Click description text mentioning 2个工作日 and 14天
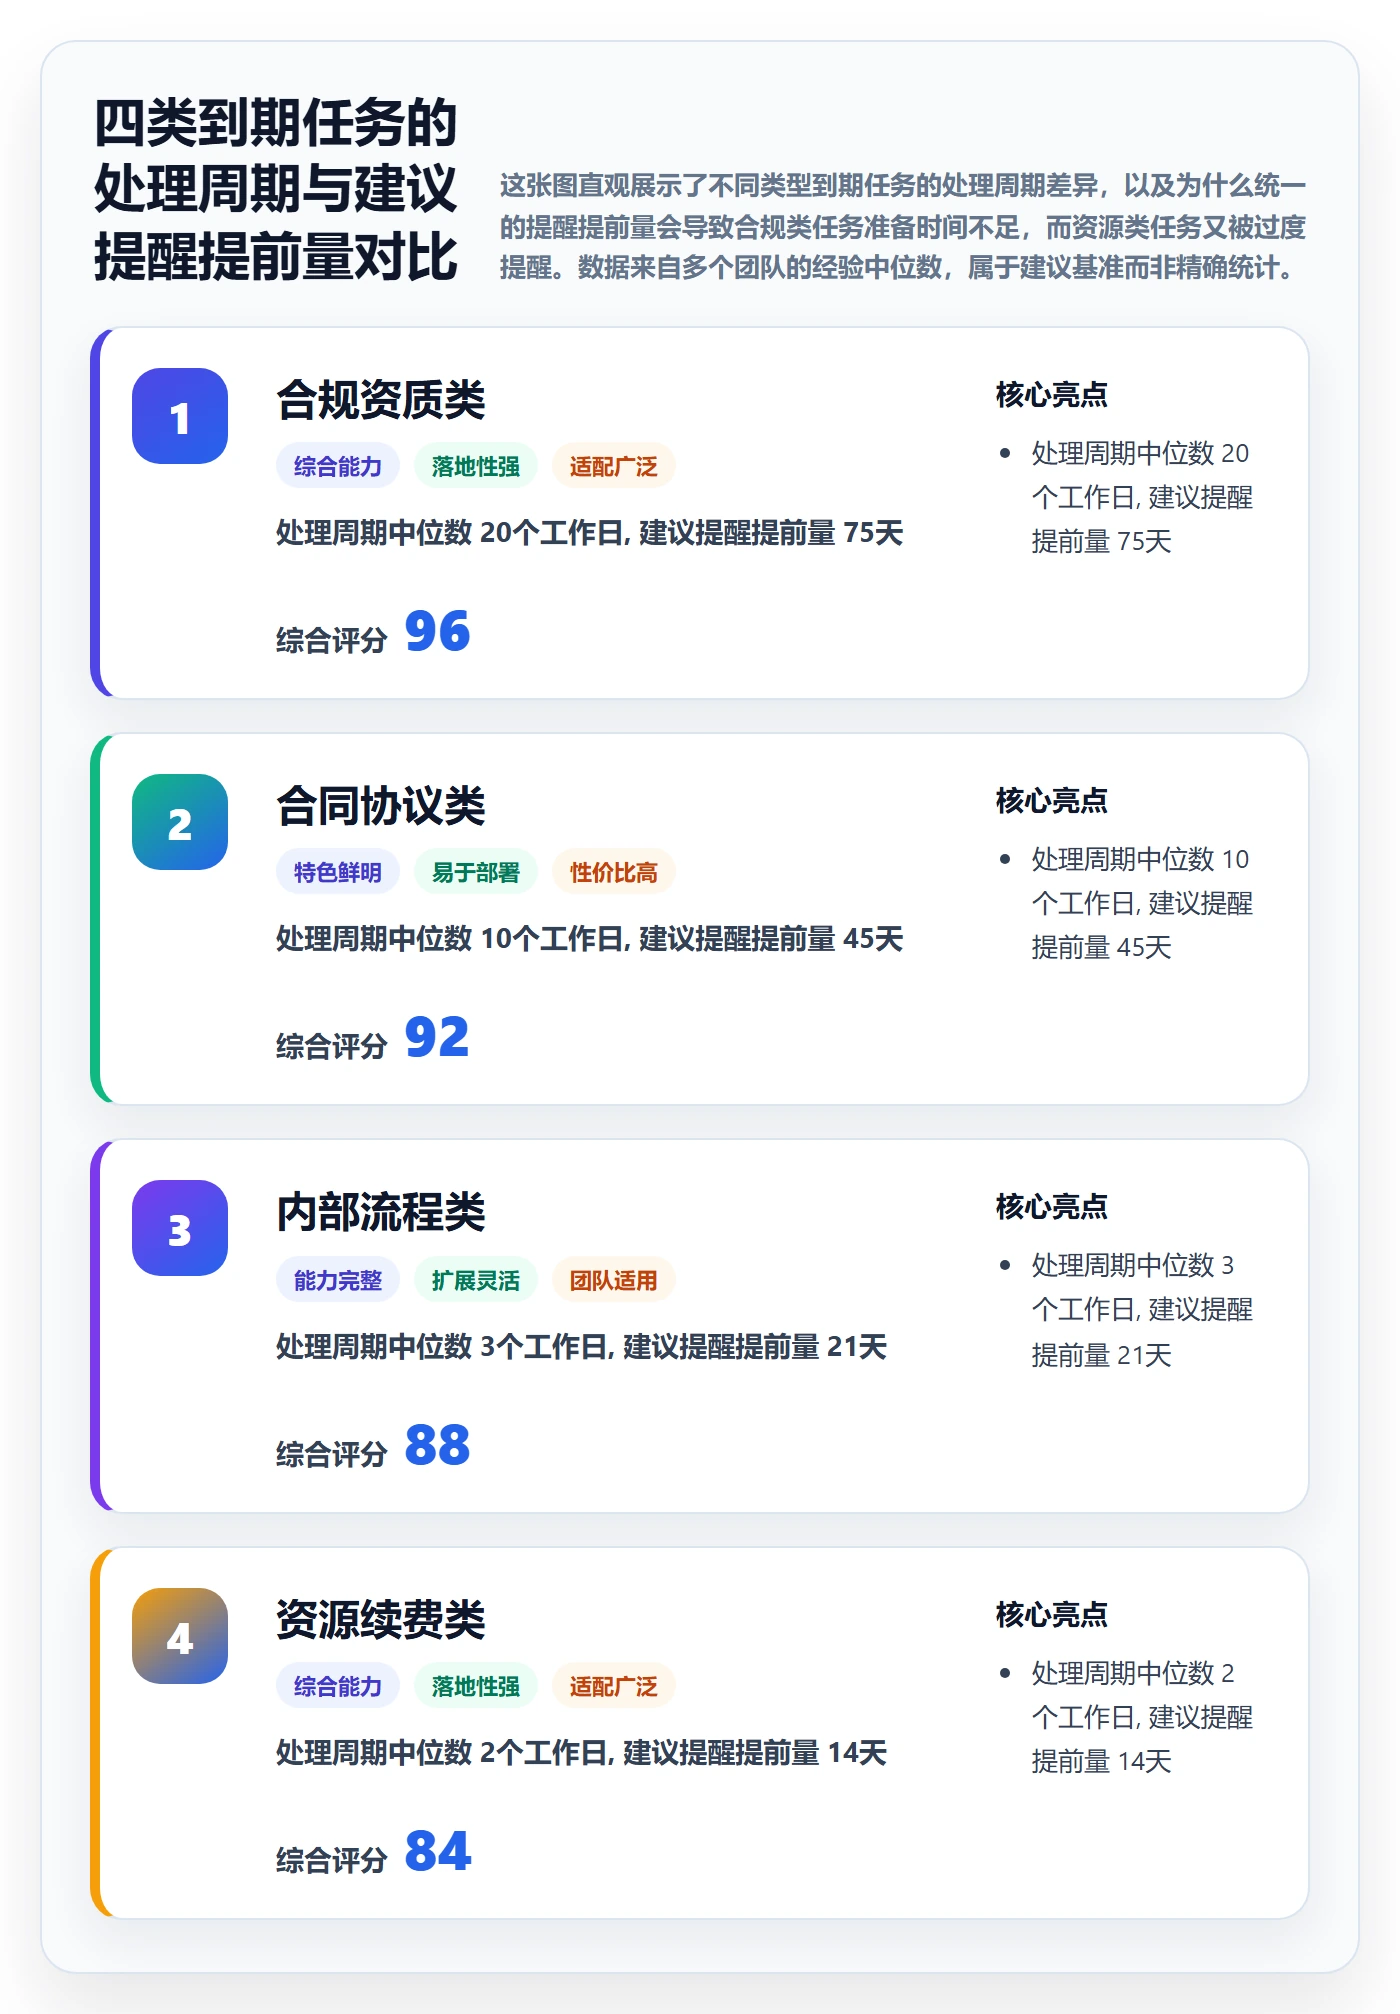The width and height of the screenshot is (1400, 2014). click(582, 1753)
